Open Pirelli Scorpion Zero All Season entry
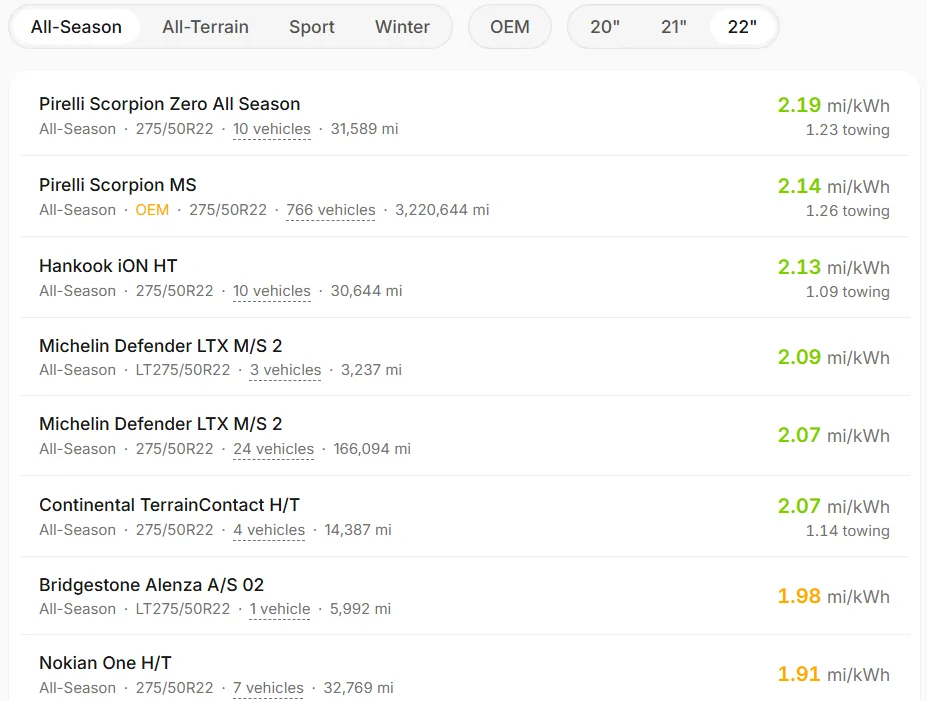The height and width of the screenshot is (701, 927). (x=464, y=115)
